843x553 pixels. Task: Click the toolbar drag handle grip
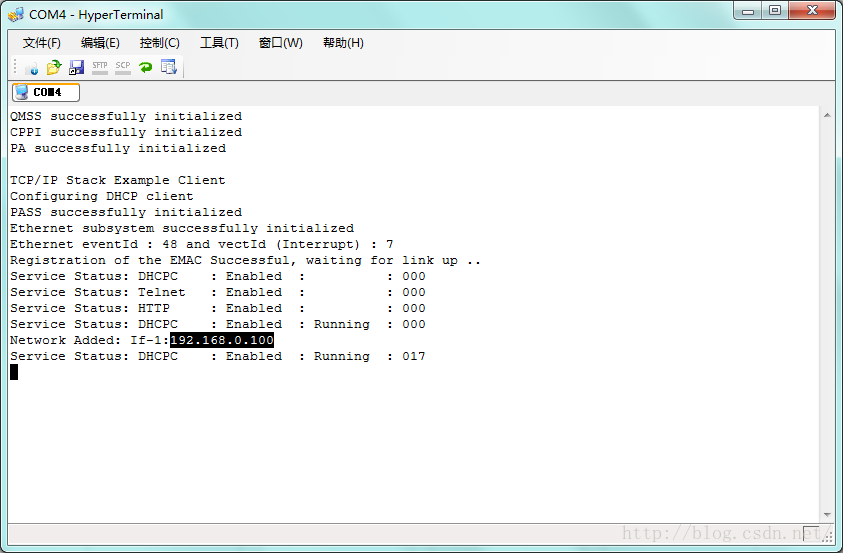[x=15, y=67]
